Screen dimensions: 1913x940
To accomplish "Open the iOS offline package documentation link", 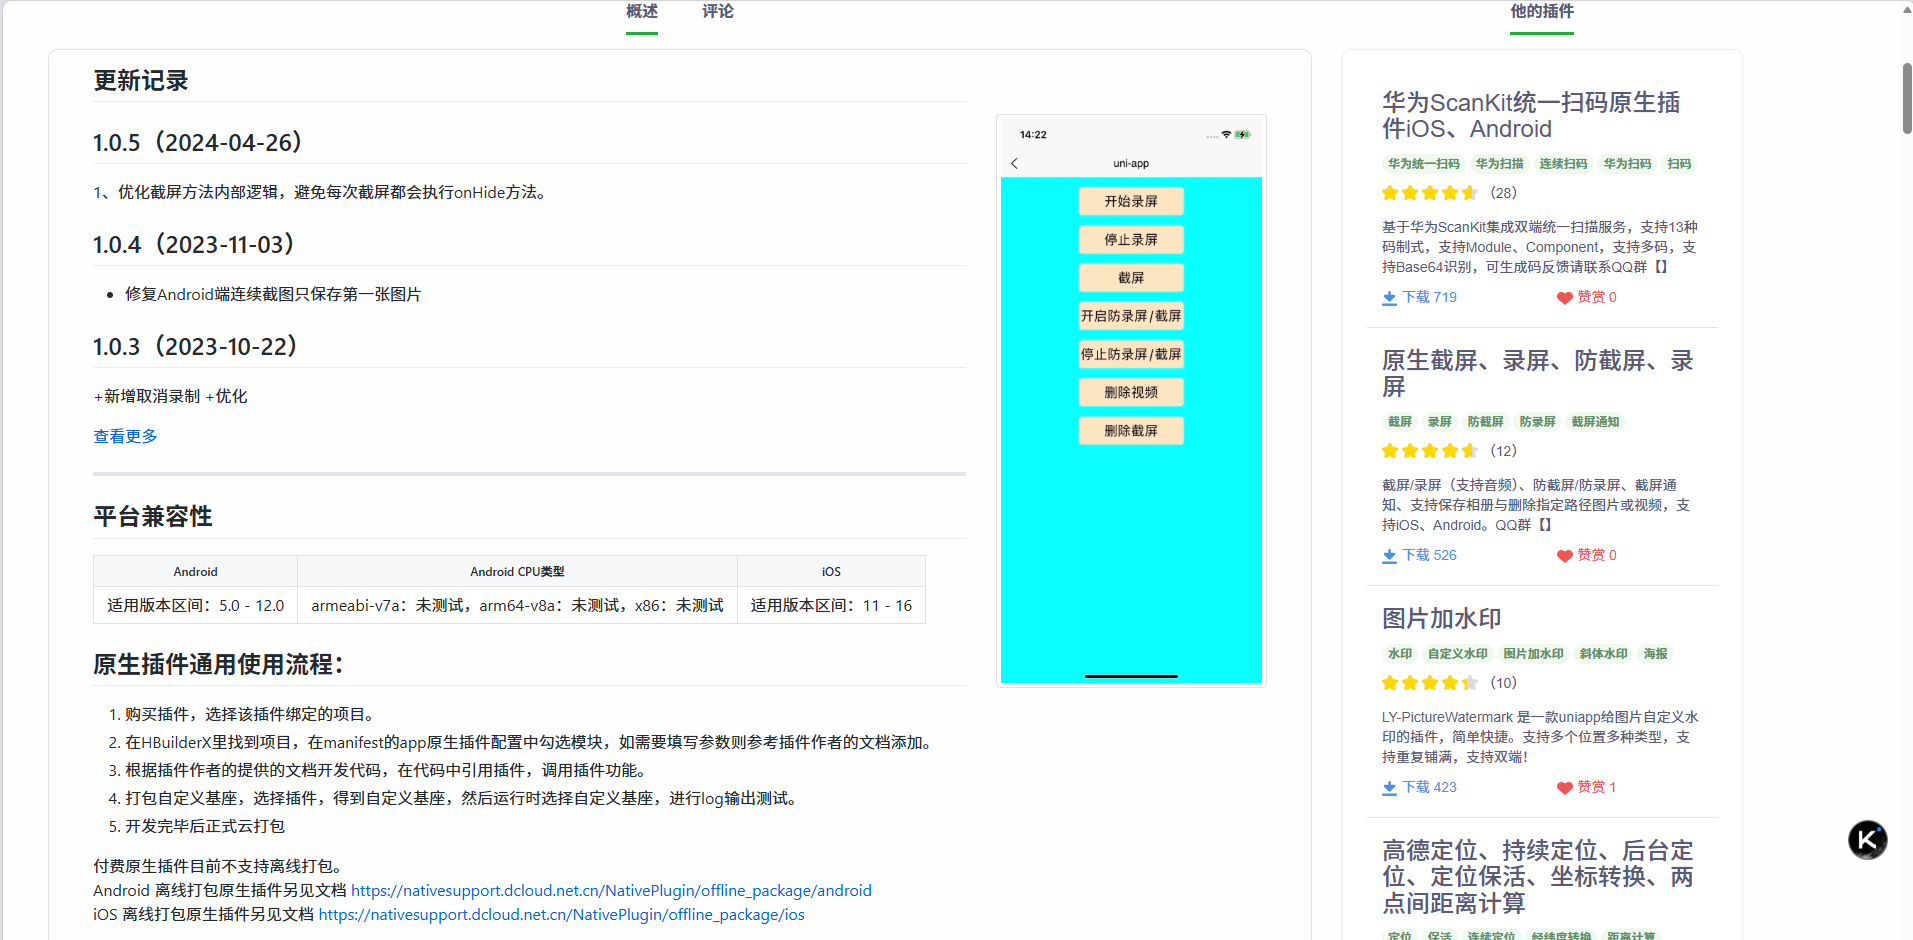I will click(x=561, y=913).
